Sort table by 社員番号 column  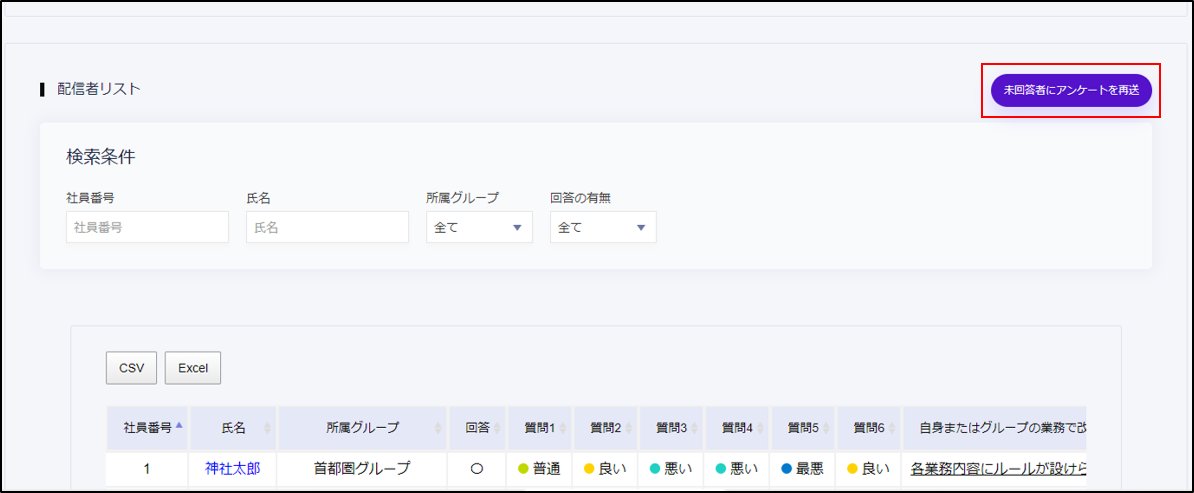[148, 427]
